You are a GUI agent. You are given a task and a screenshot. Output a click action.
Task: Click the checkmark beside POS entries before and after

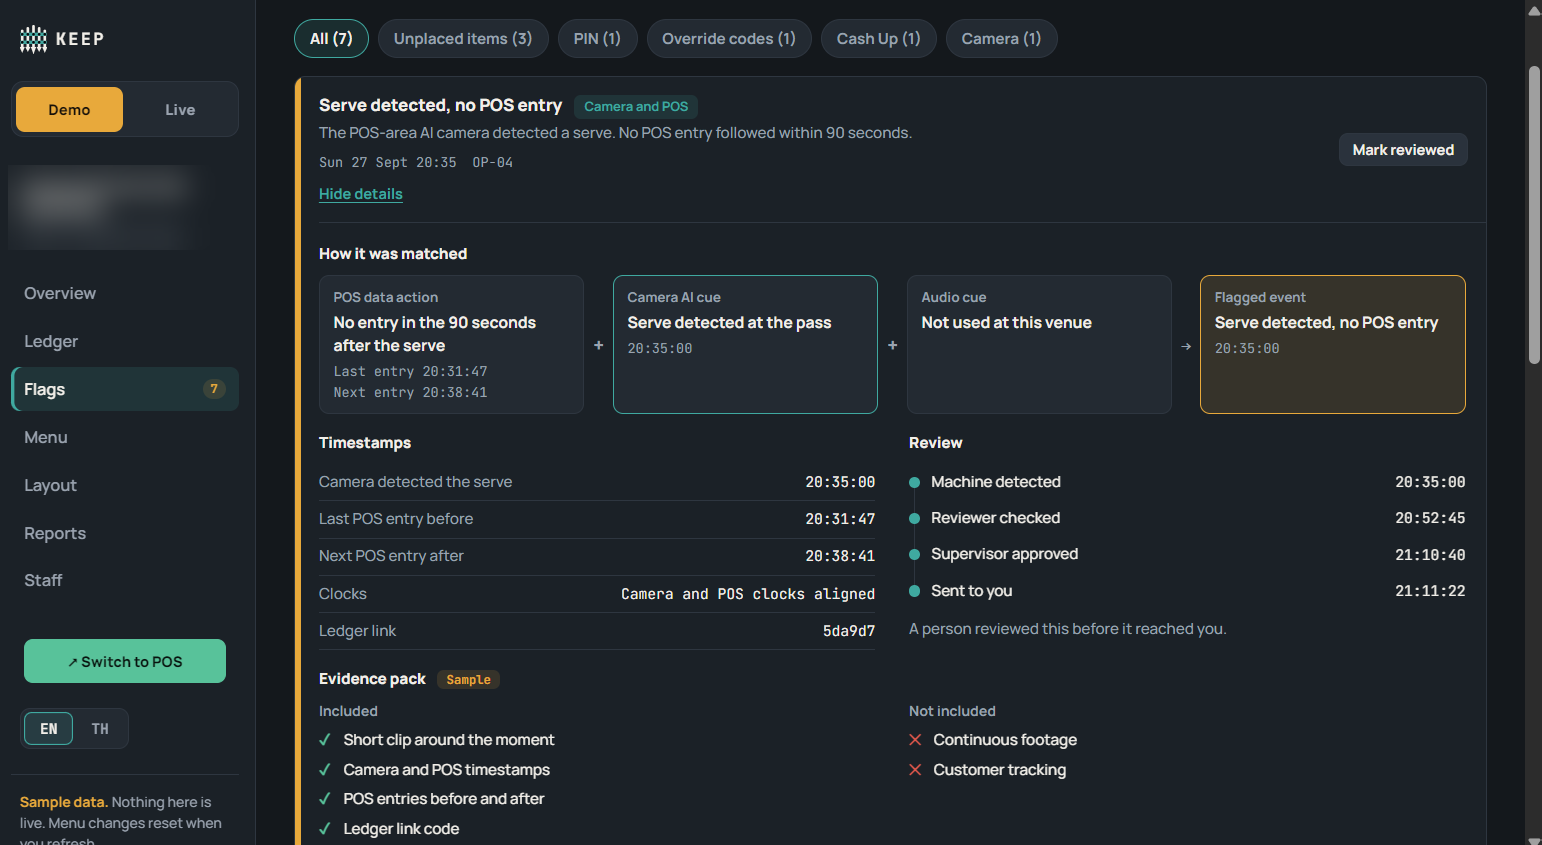(325, 799)
